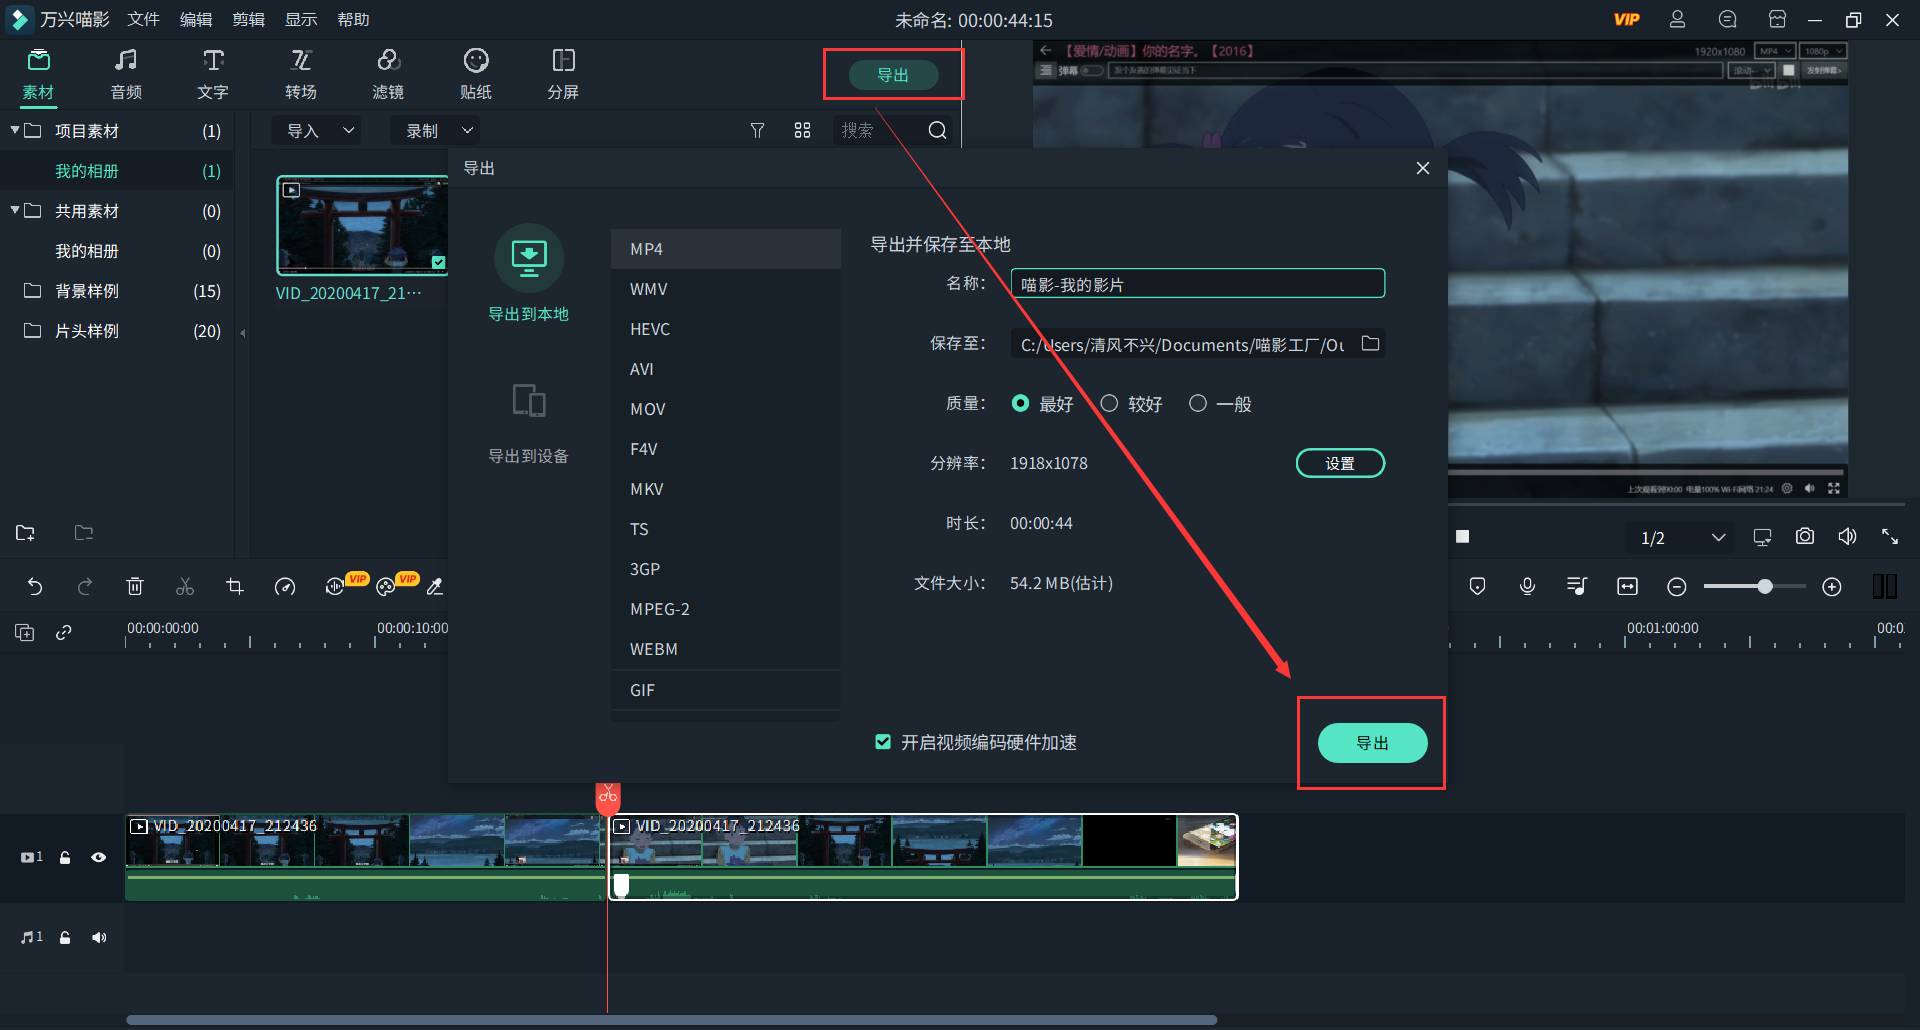Click the 导出 button in export dialog
1920x1030 pixels.
point(1372,743)
